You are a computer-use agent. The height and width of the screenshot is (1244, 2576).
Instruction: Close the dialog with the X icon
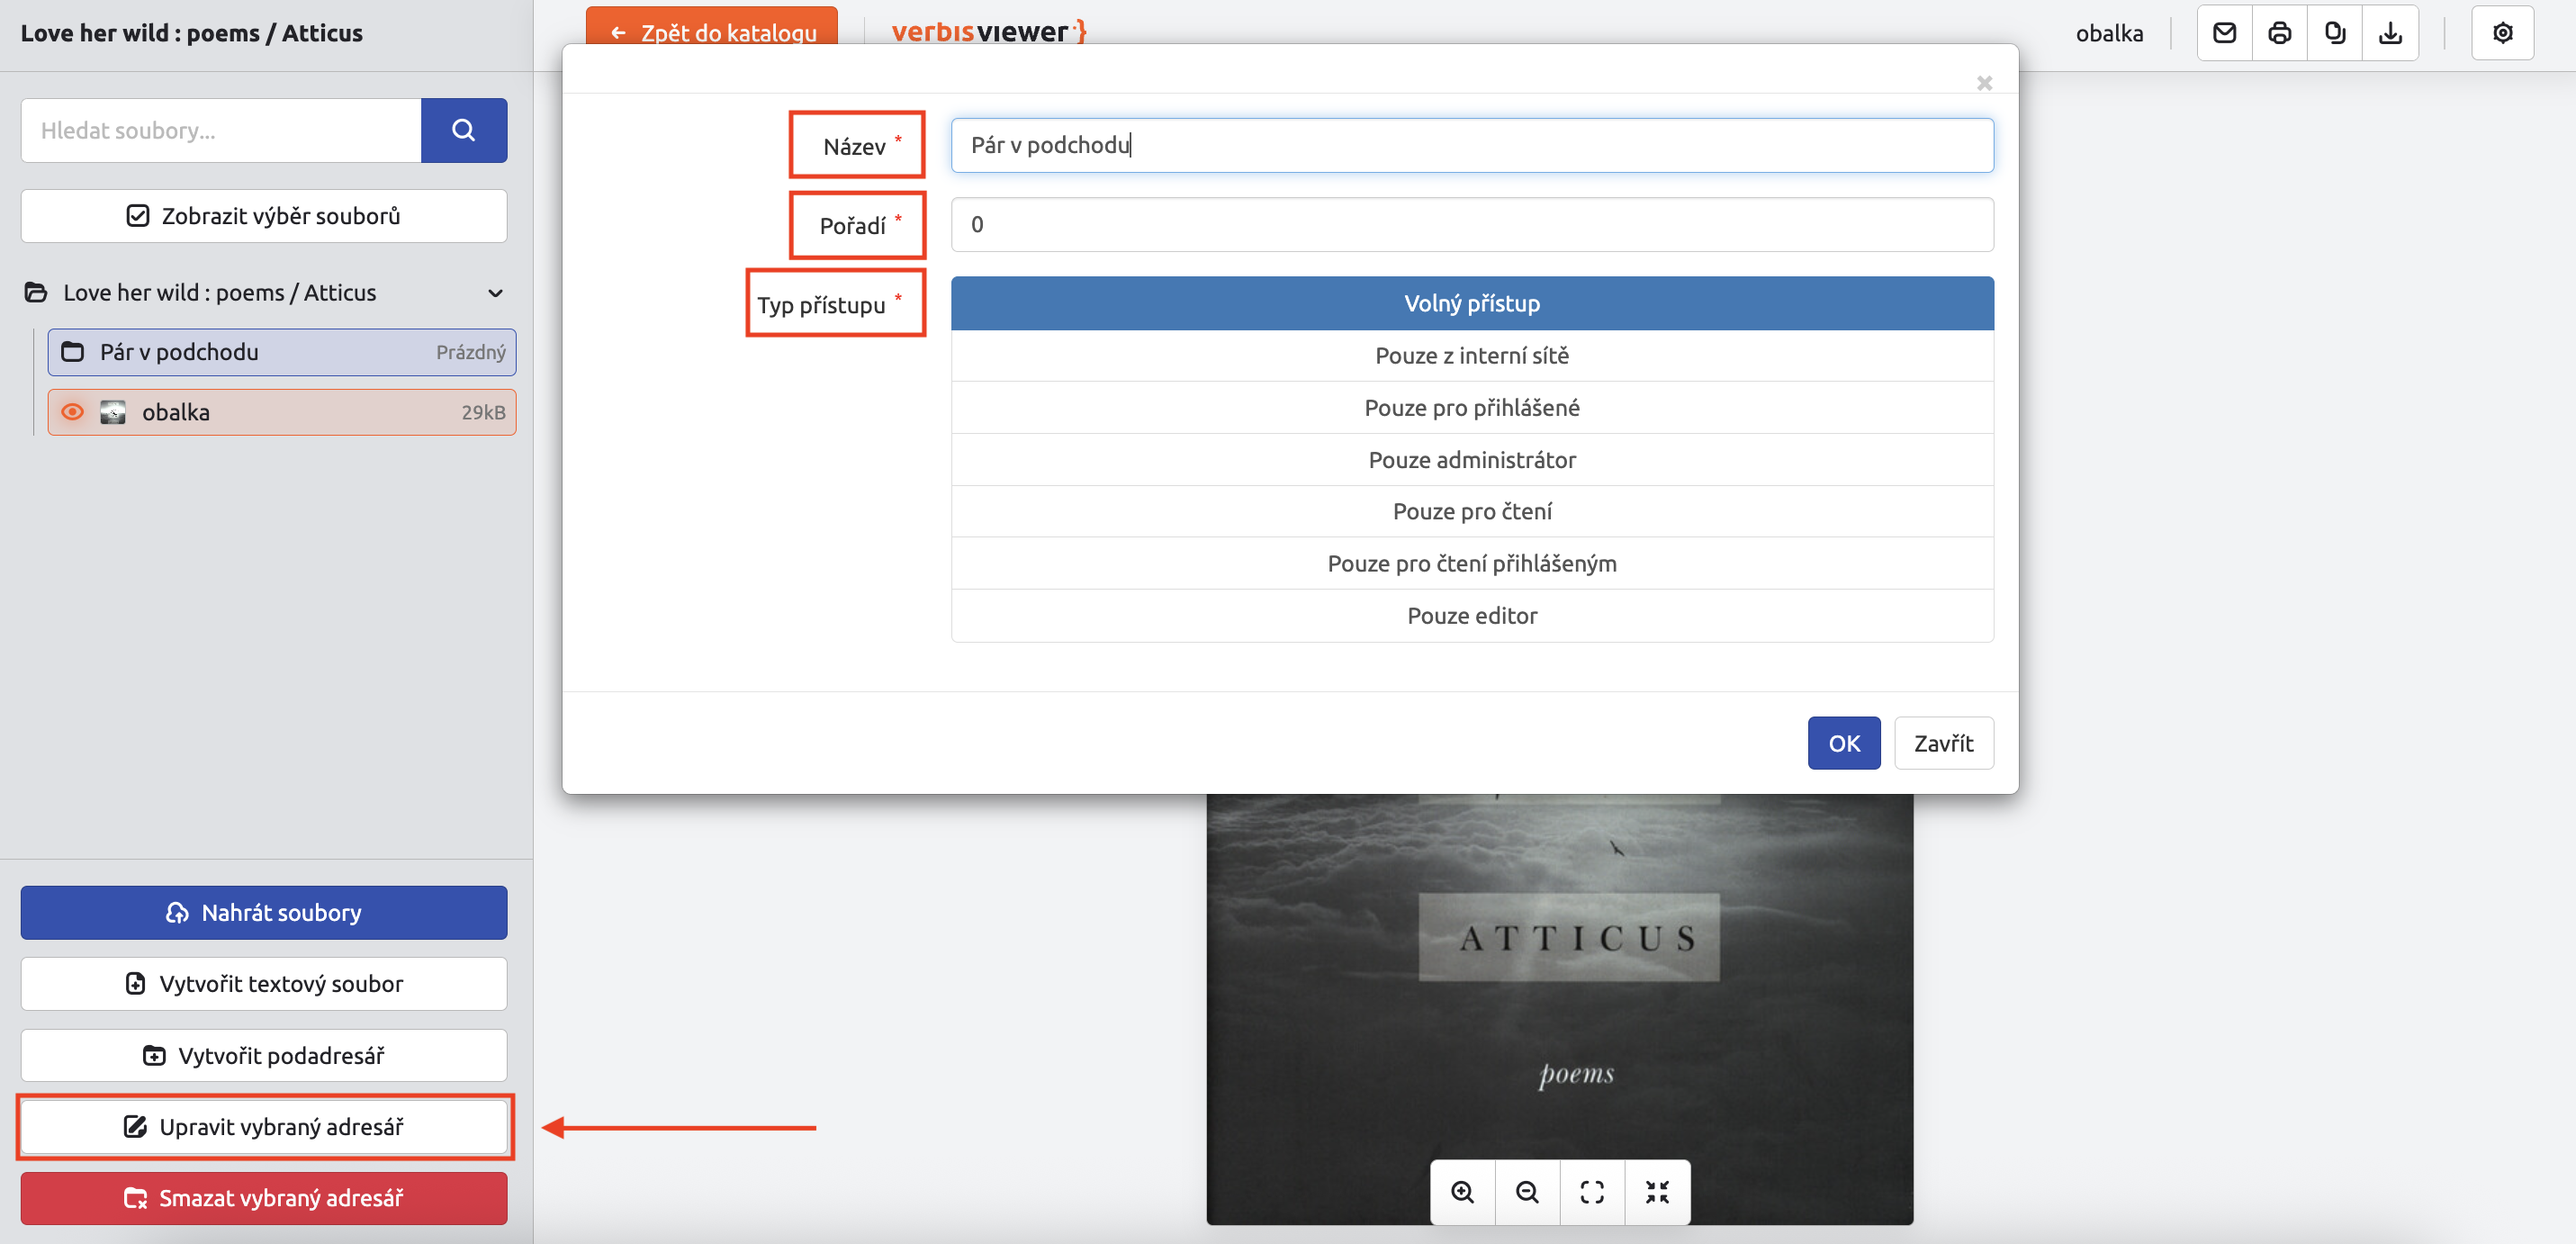[1984, 83]
